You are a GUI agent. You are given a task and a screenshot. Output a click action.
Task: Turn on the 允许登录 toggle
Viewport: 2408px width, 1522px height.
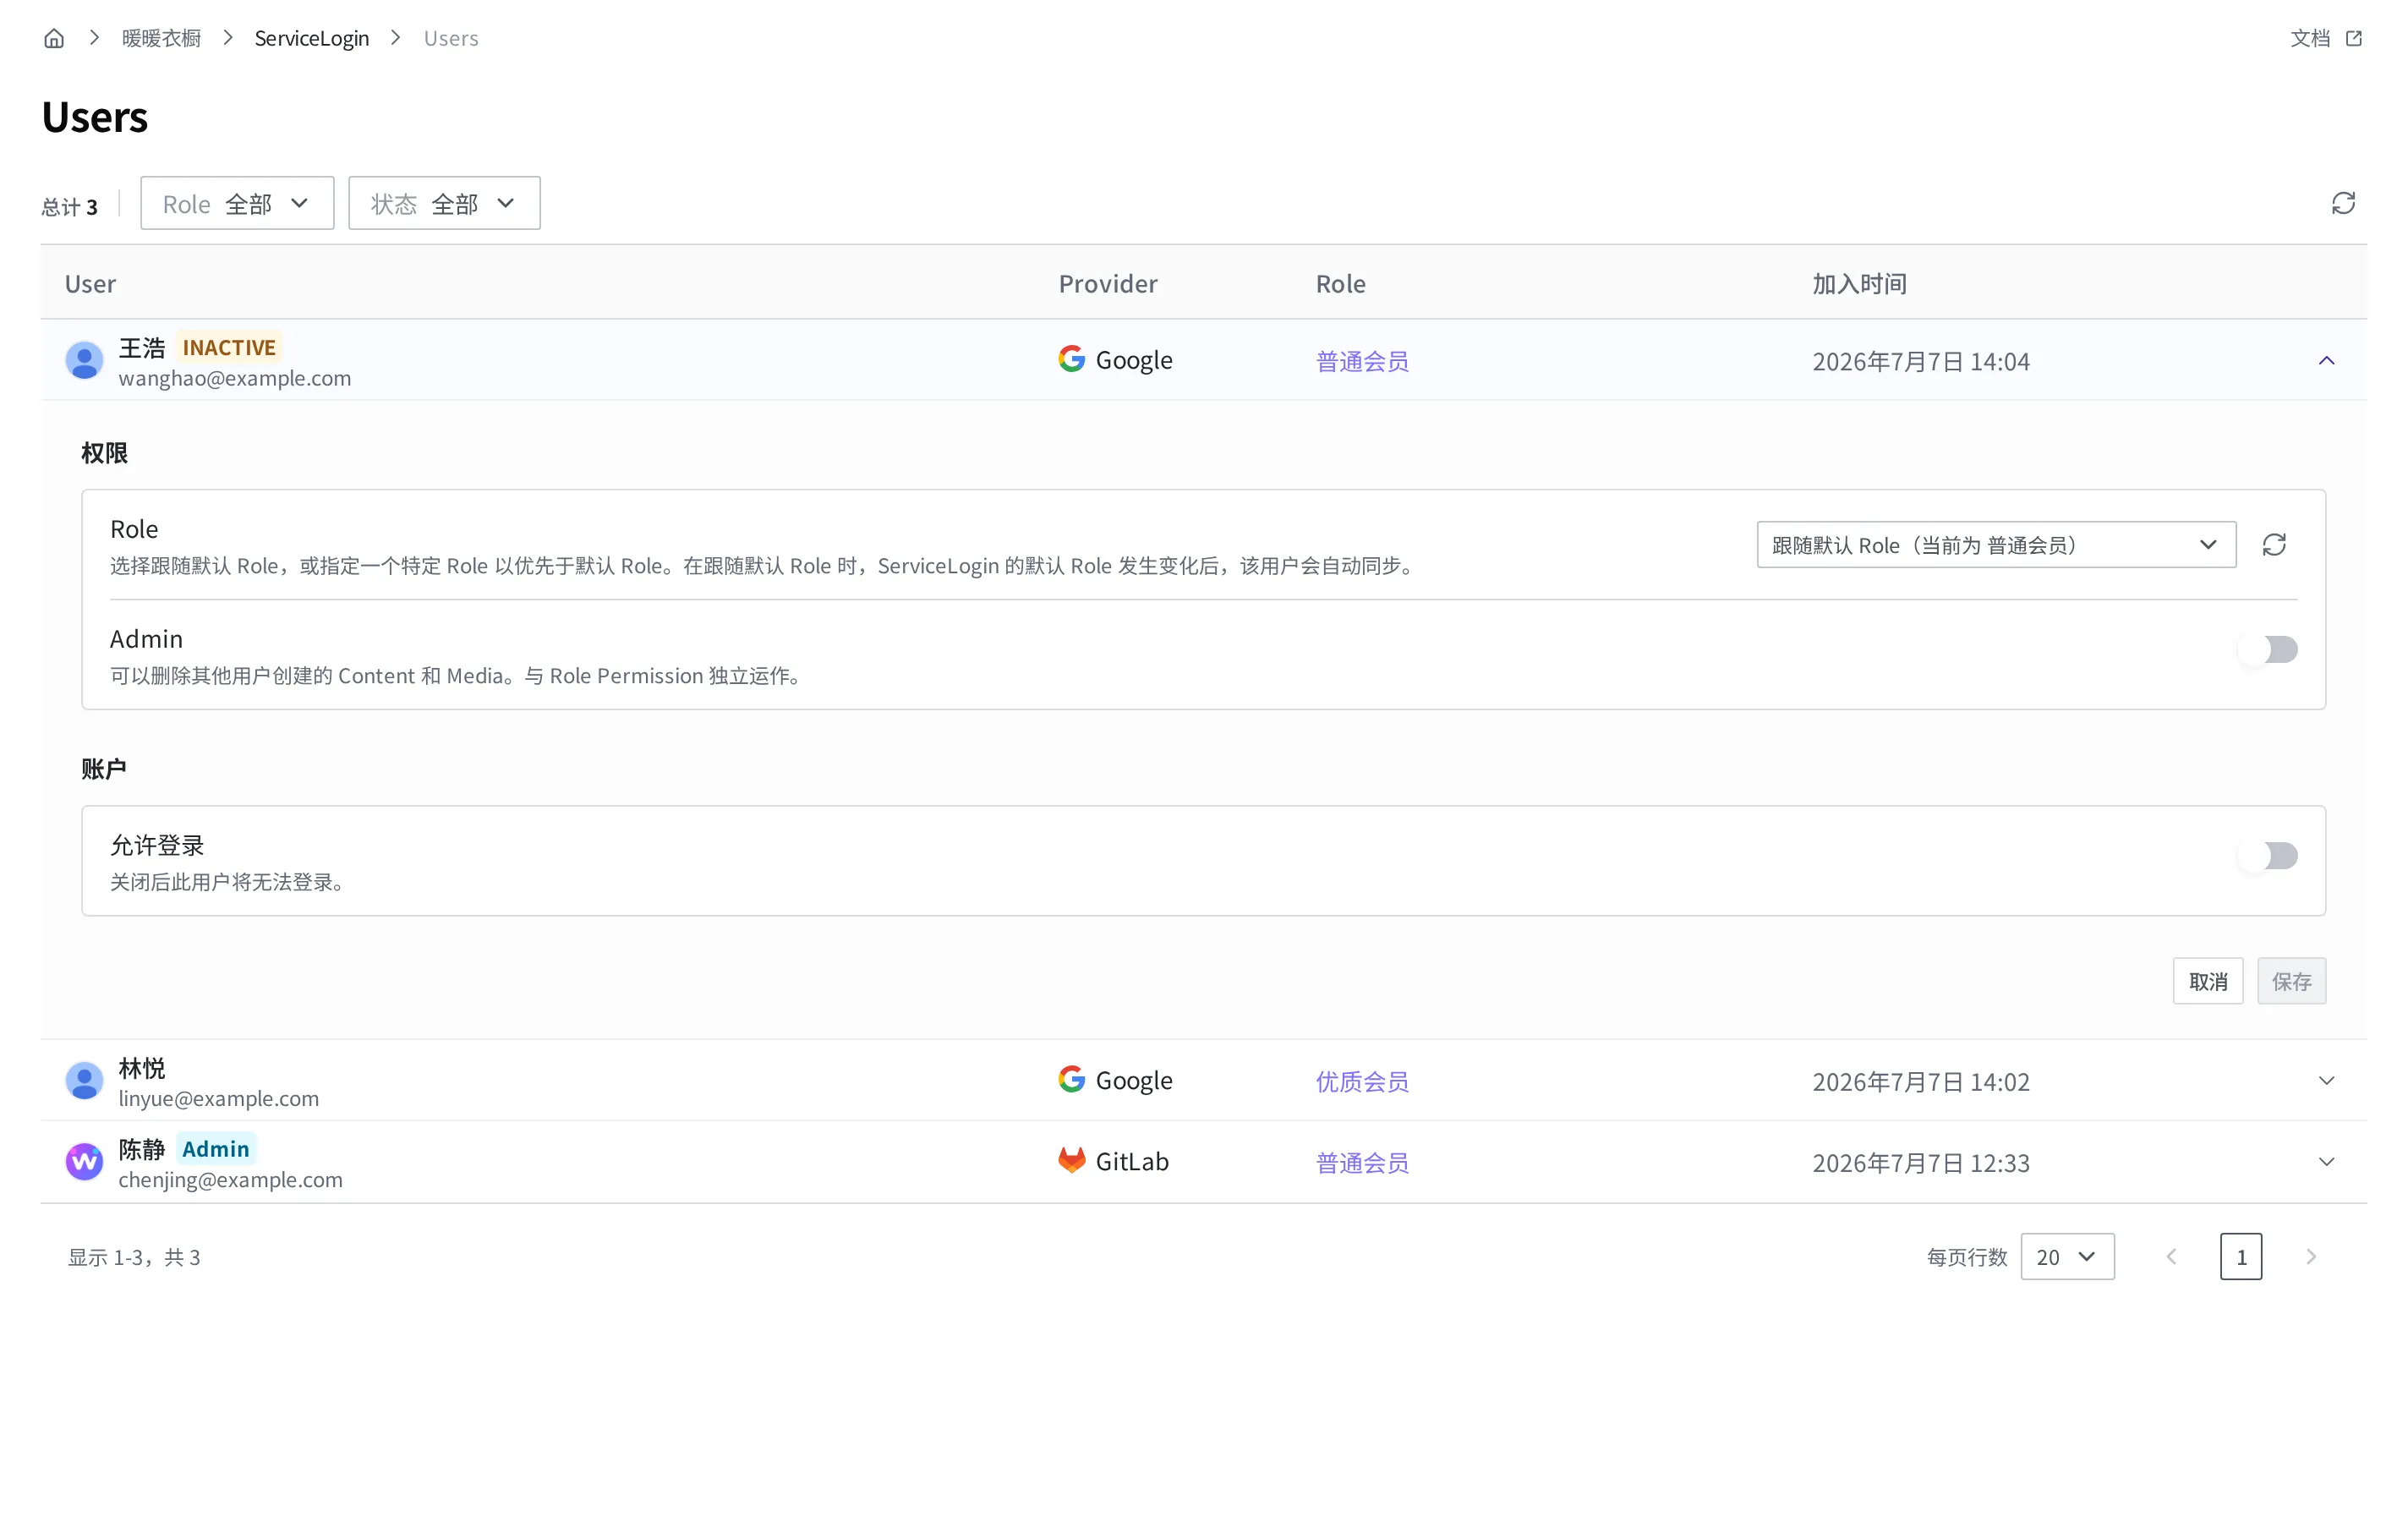click(2268, 856)
